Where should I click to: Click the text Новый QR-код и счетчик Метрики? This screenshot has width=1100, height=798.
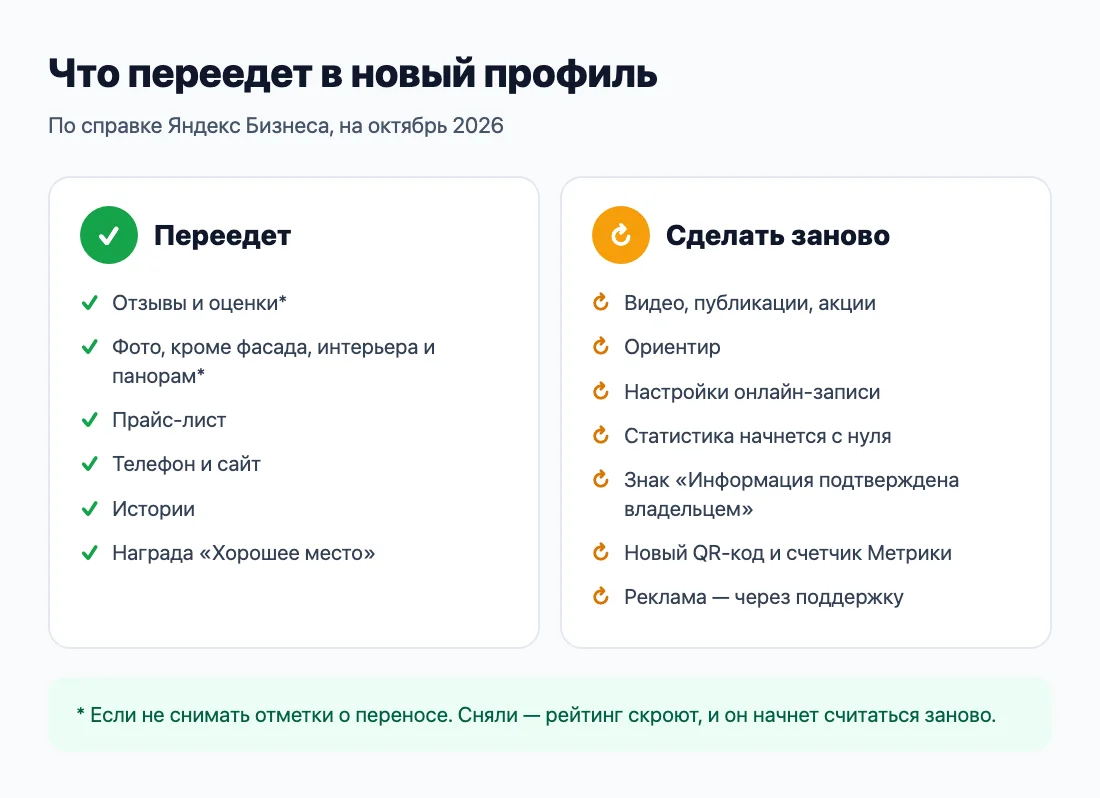pyautogui.click(x=788, y=553)
